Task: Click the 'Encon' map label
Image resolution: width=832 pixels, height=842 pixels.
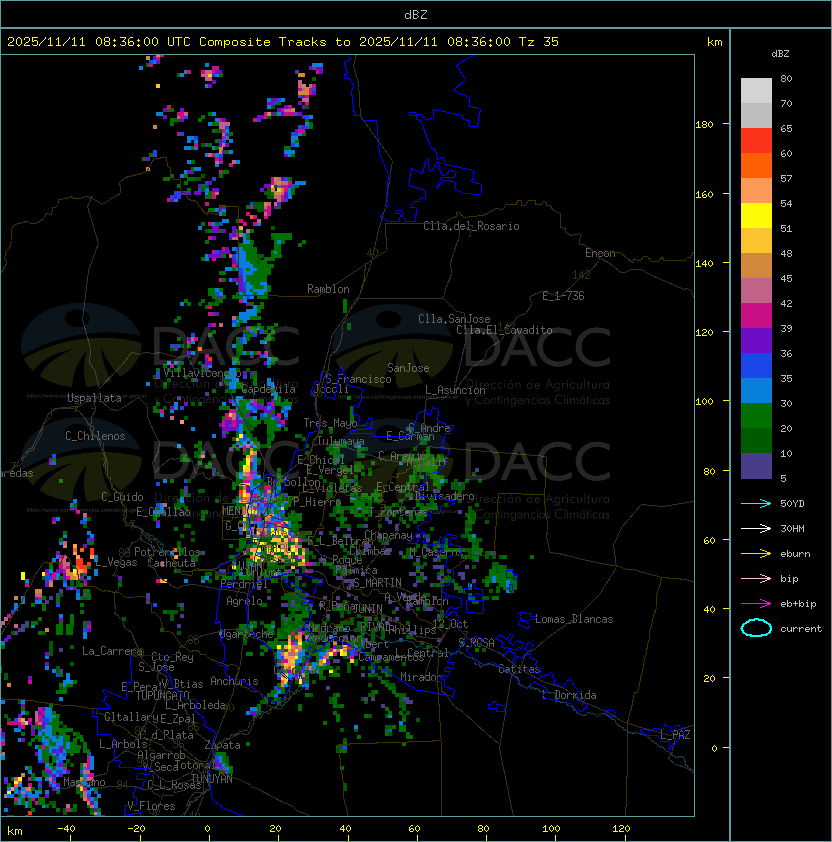Action: click(600, 253)
